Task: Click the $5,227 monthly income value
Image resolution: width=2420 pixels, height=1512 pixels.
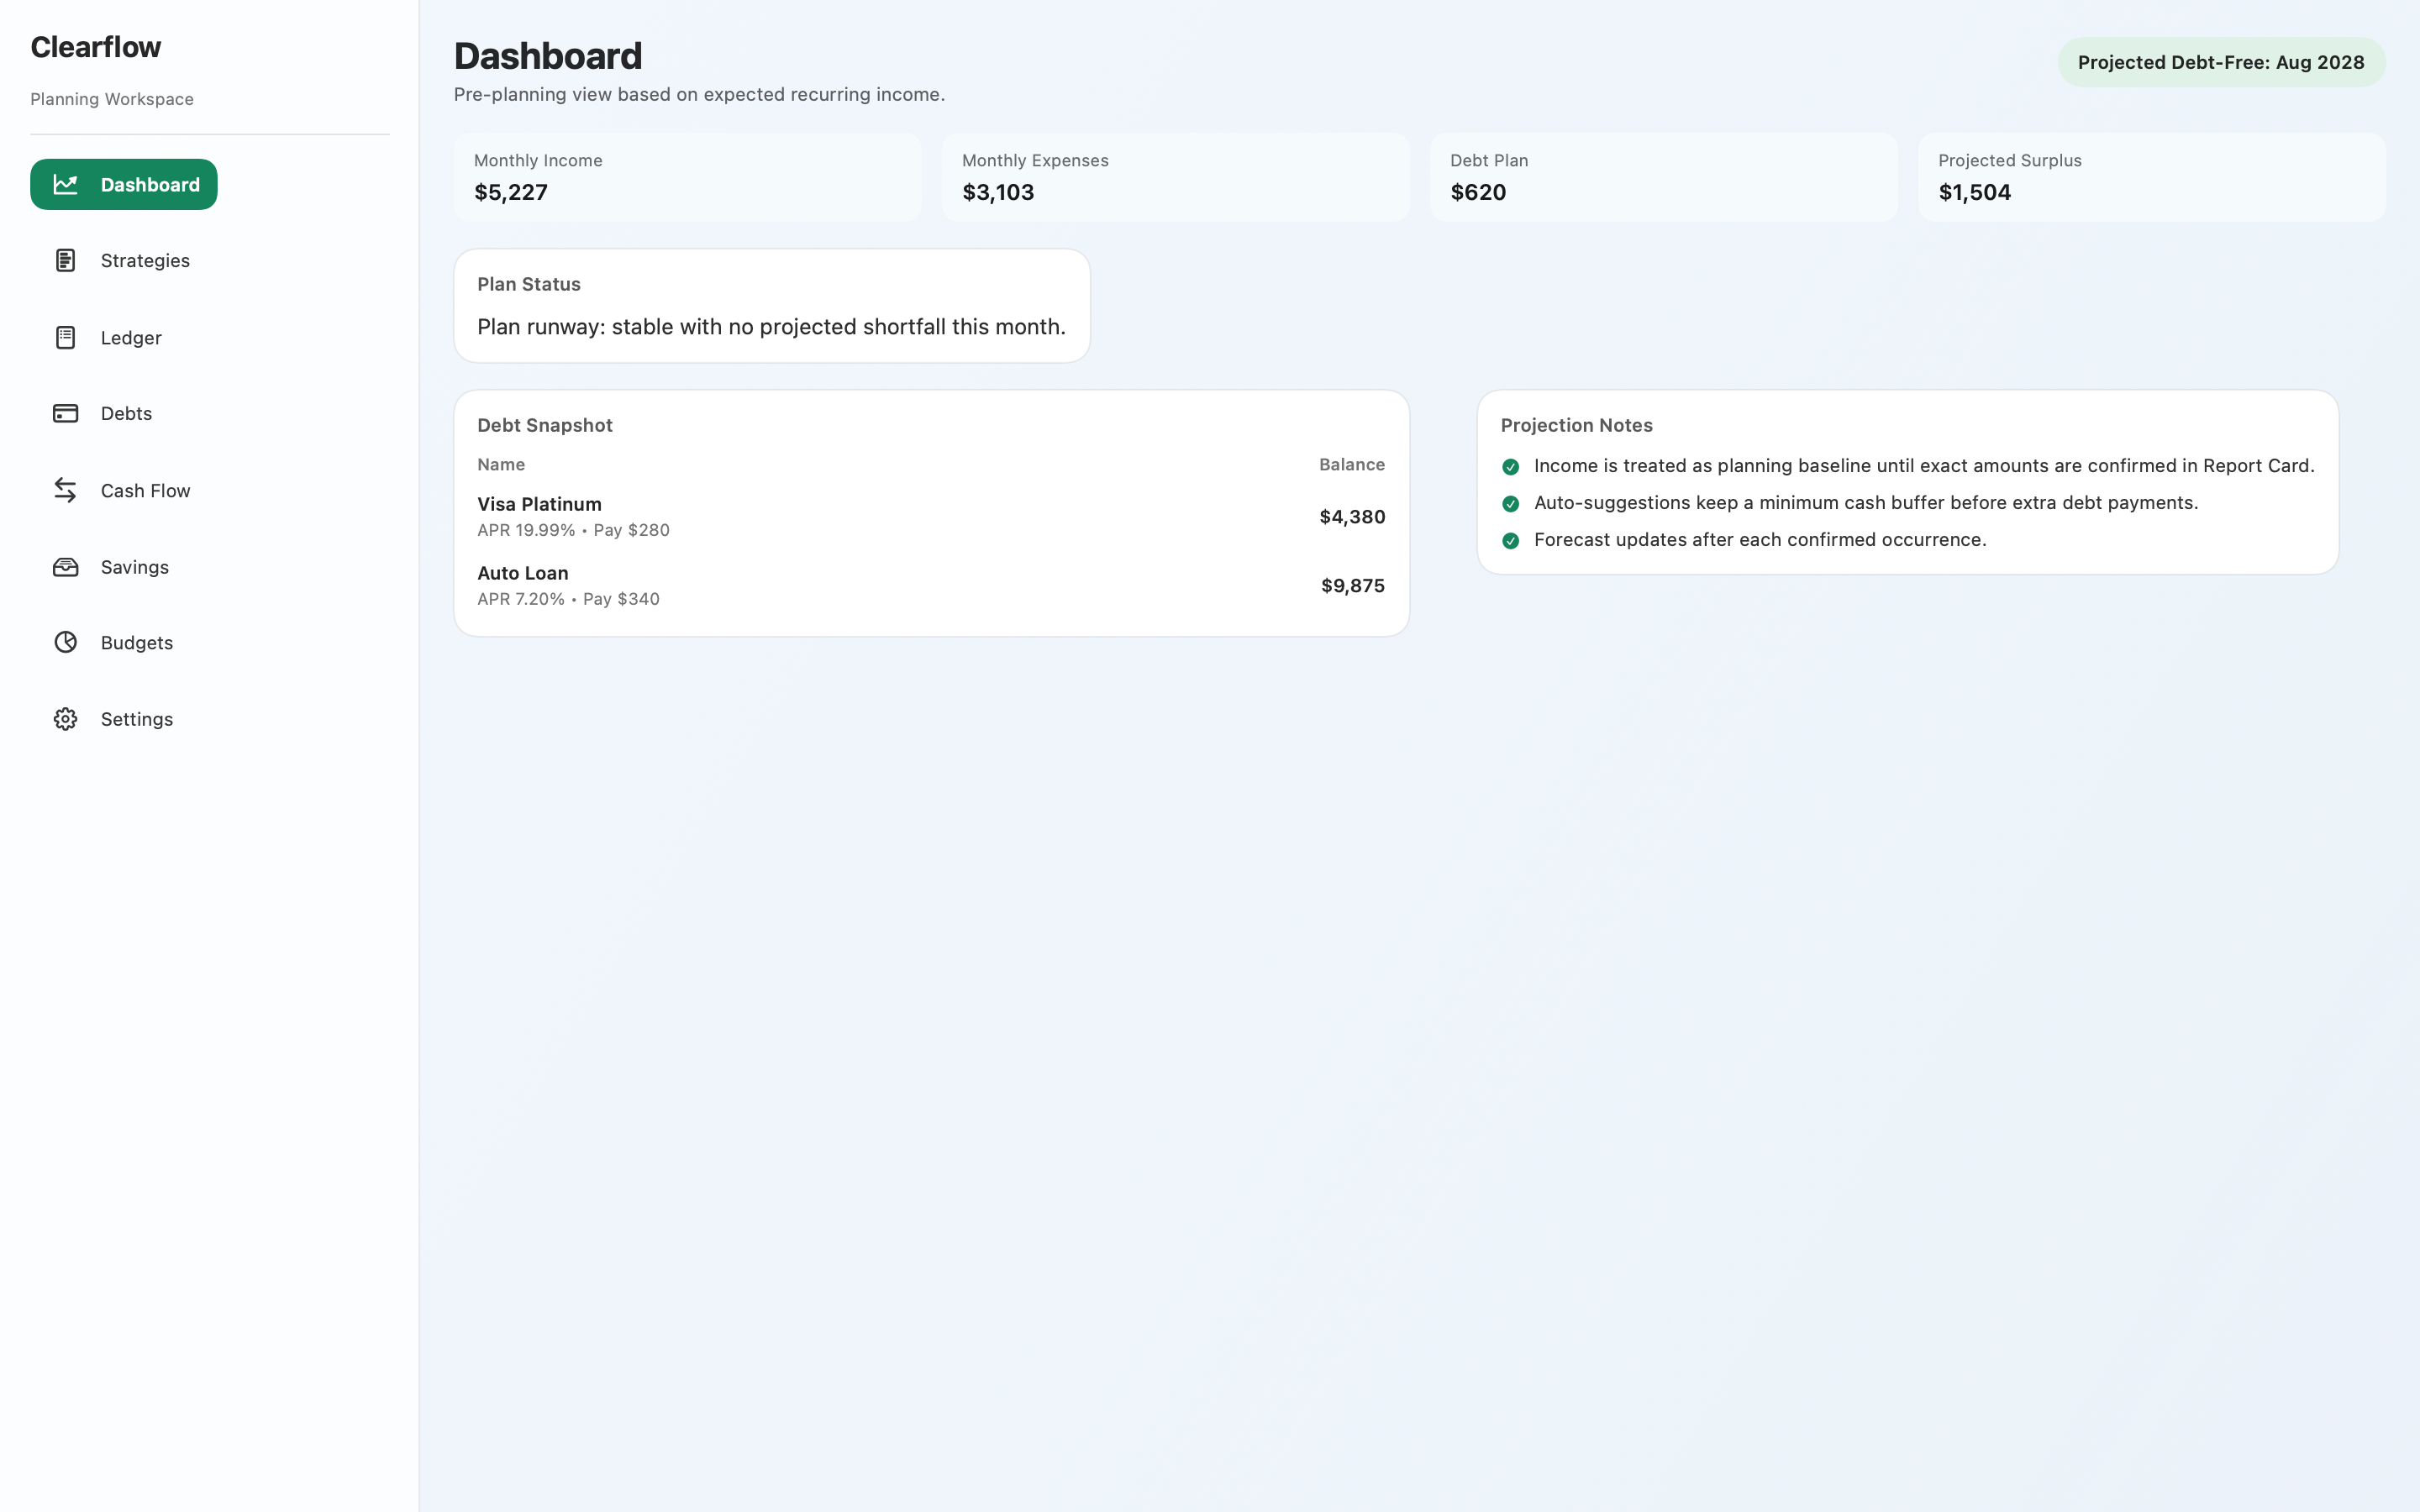Action: point(511,192)
